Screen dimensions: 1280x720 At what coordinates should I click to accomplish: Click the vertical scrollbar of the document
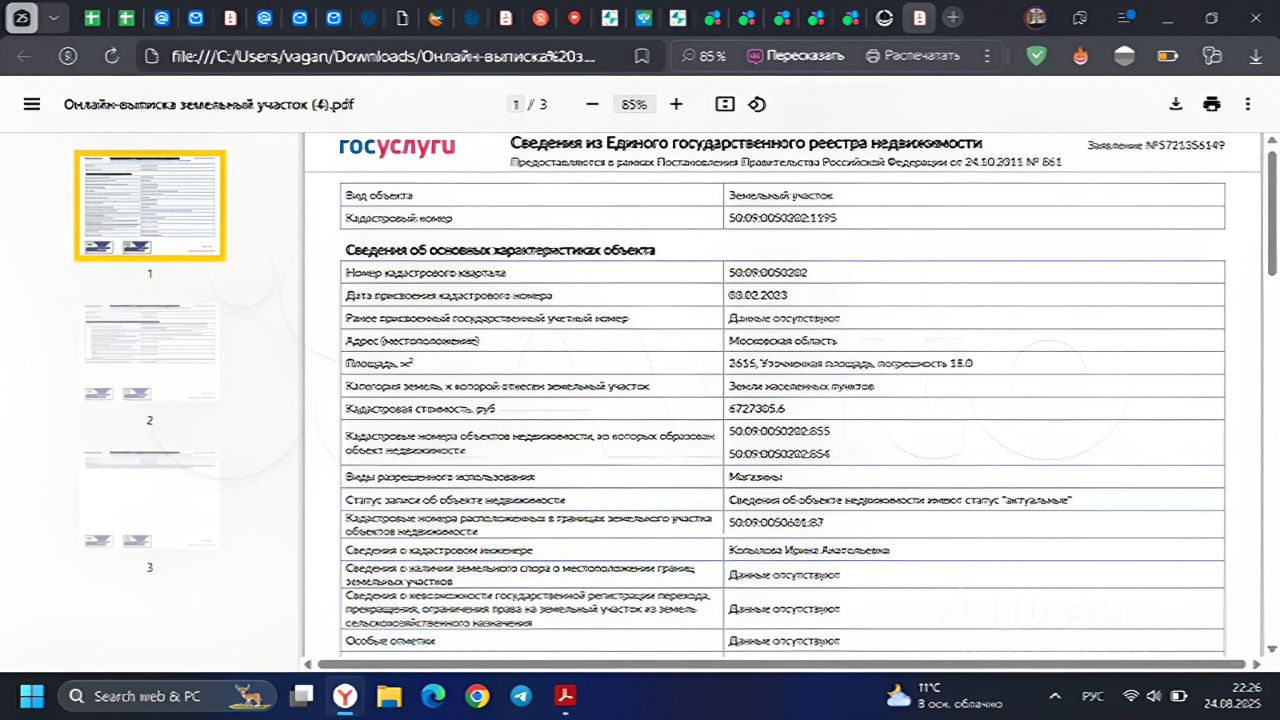pyautogui.click(x=1272, y=212)
